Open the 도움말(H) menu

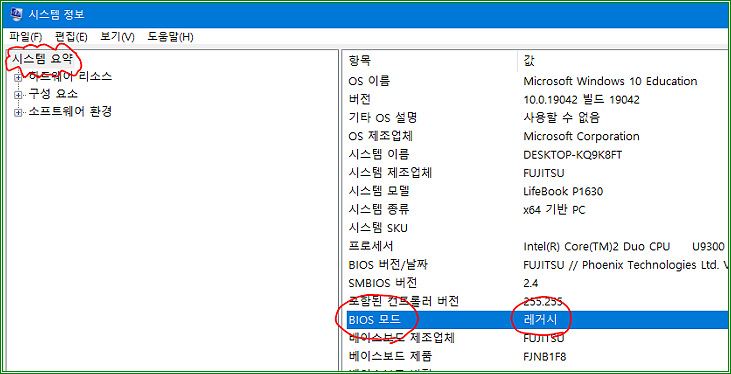170,37
